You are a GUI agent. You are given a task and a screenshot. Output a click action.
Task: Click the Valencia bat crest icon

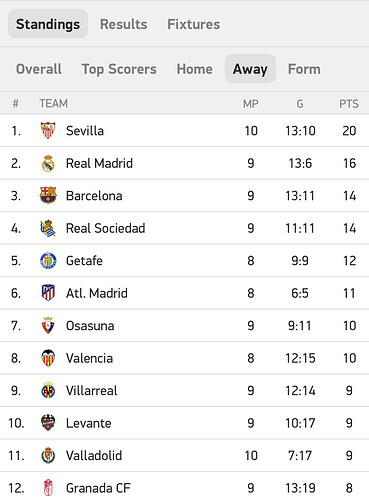coord(48,358)
